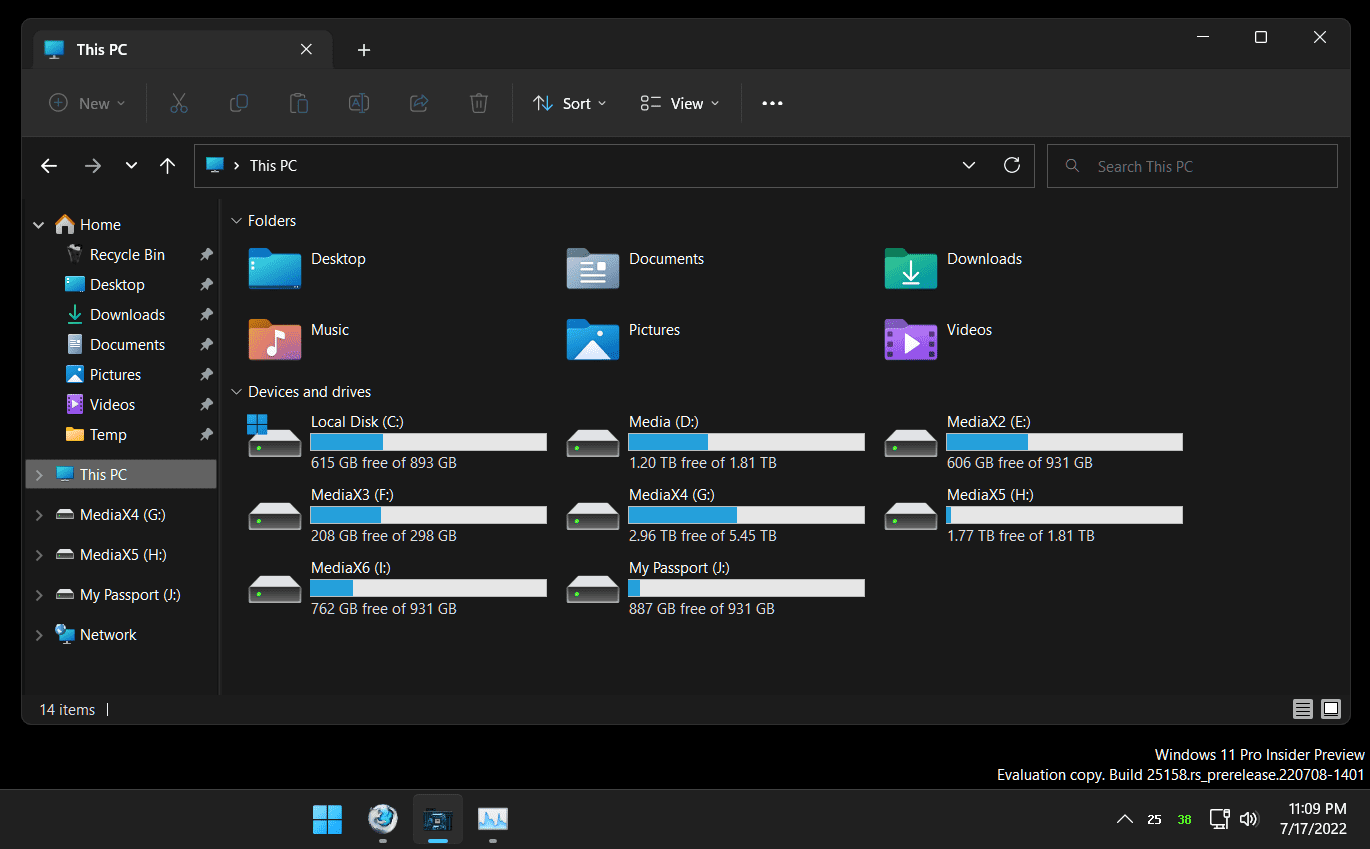Expand My Passport (J:) in the sidebar
The height and width of the screenshot is (849, 1370).
click(39, 595)
